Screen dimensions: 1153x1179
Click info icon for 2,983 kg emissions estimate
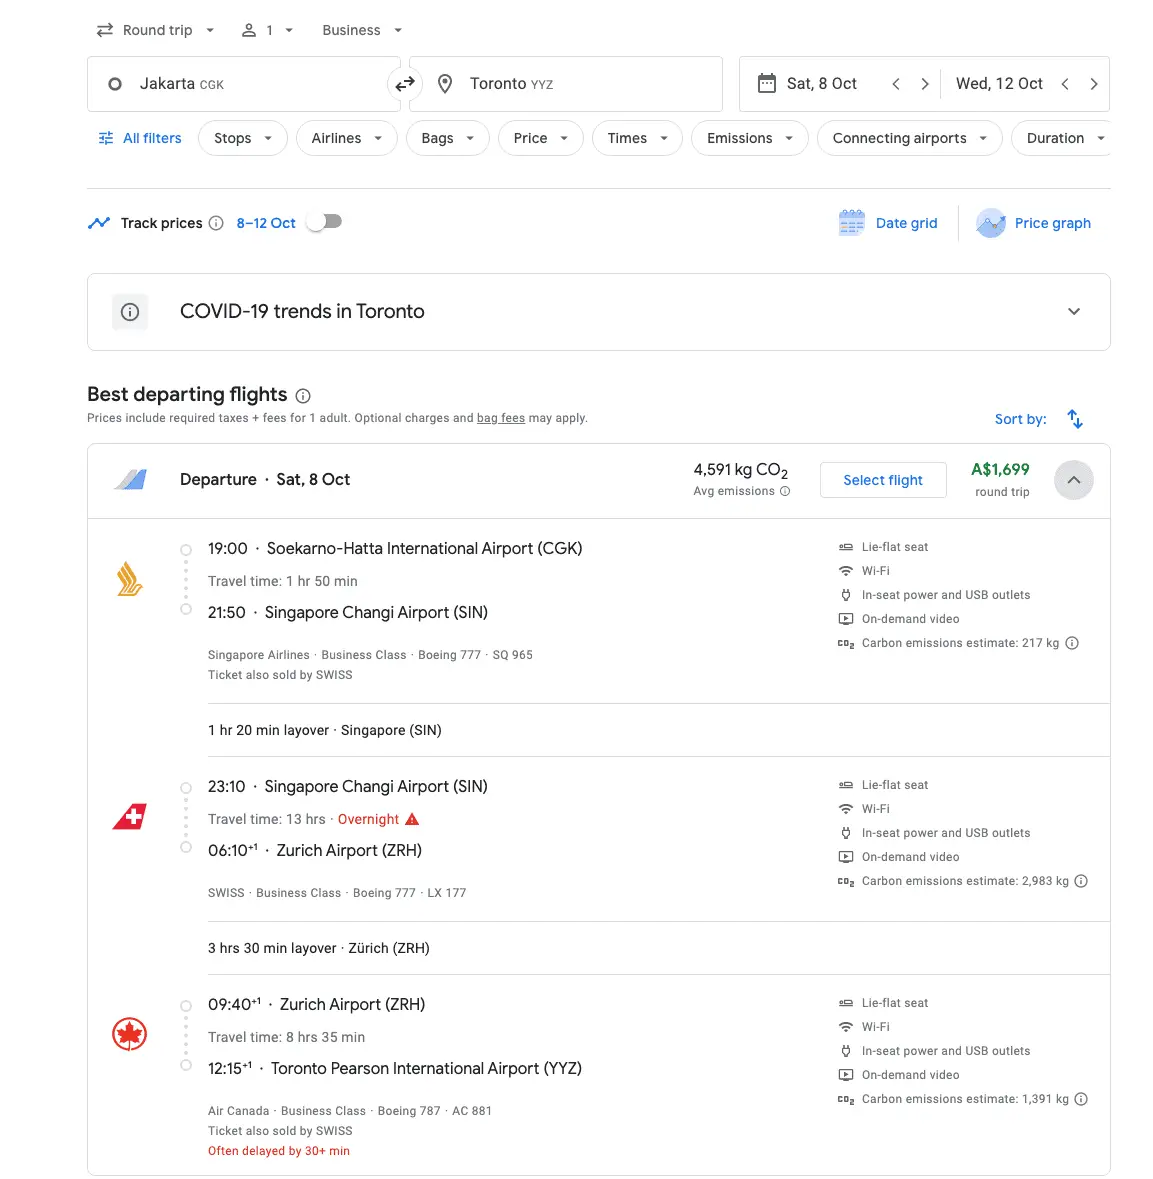1081,881
